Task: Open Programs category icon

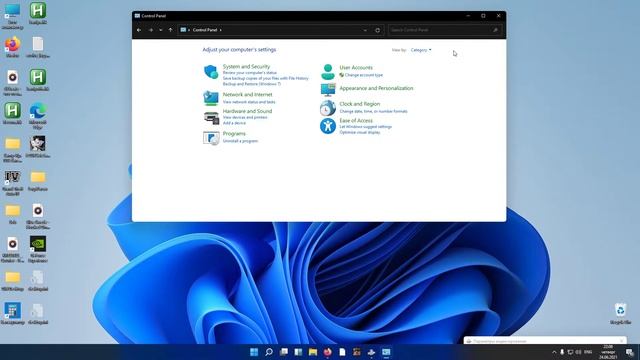Action: coord(211,138)
